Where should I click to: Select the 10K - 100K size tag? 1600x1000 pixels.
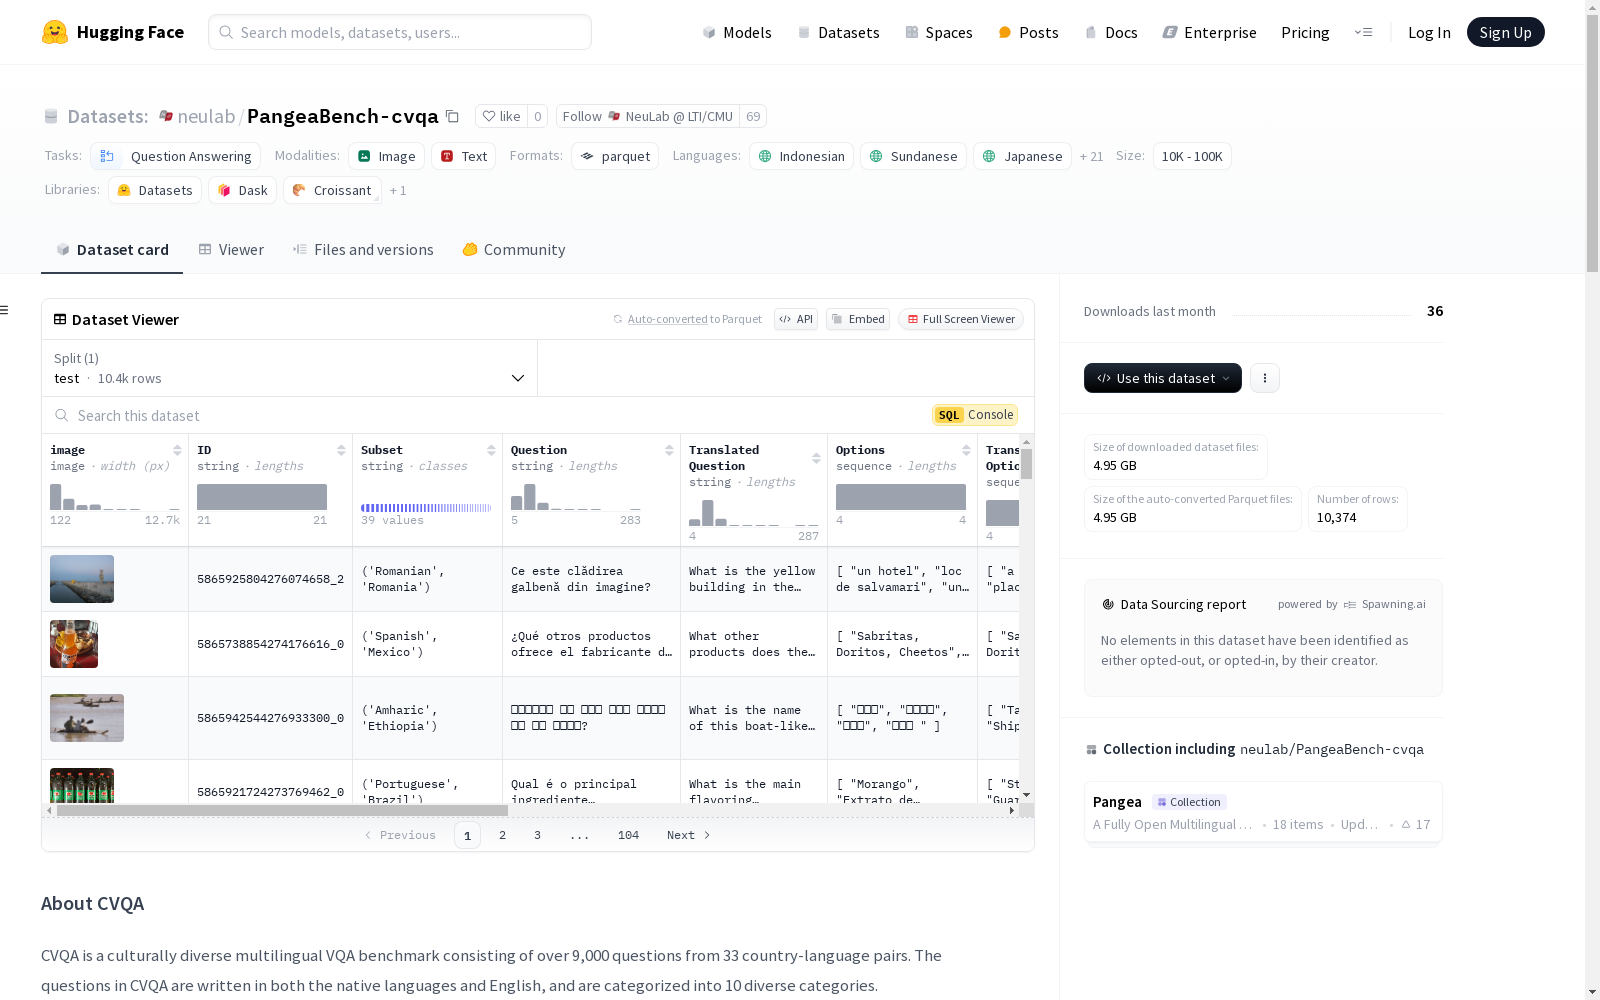click(1192, 156)
